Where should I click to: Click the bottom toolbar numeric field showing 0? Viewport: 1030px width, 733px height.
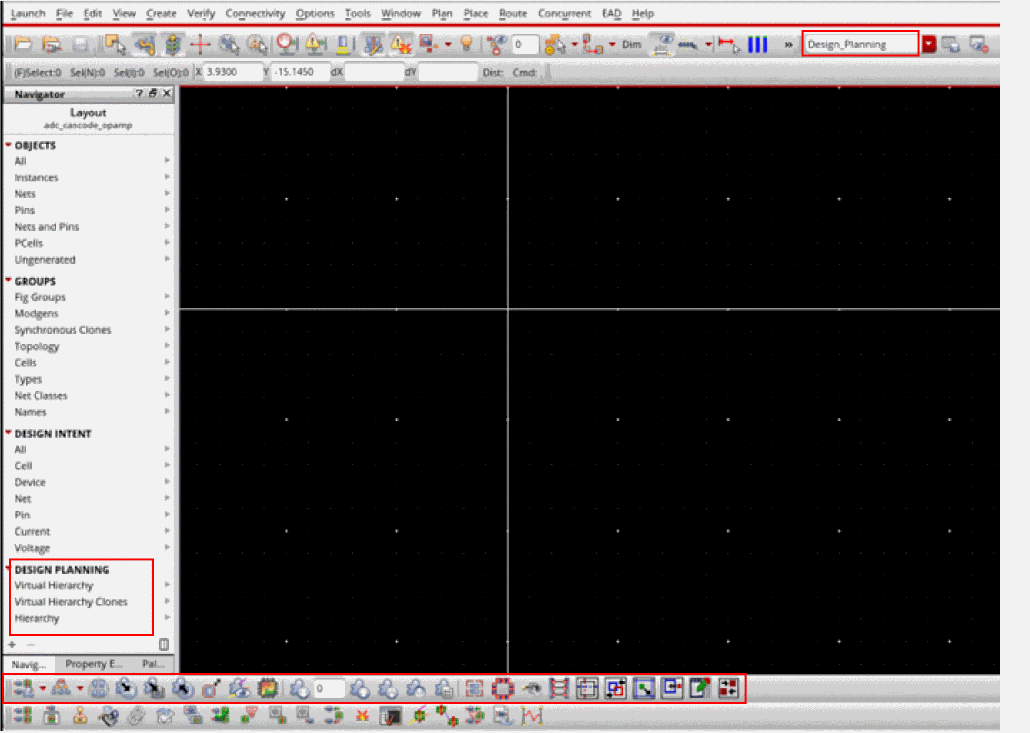point(328,688)
